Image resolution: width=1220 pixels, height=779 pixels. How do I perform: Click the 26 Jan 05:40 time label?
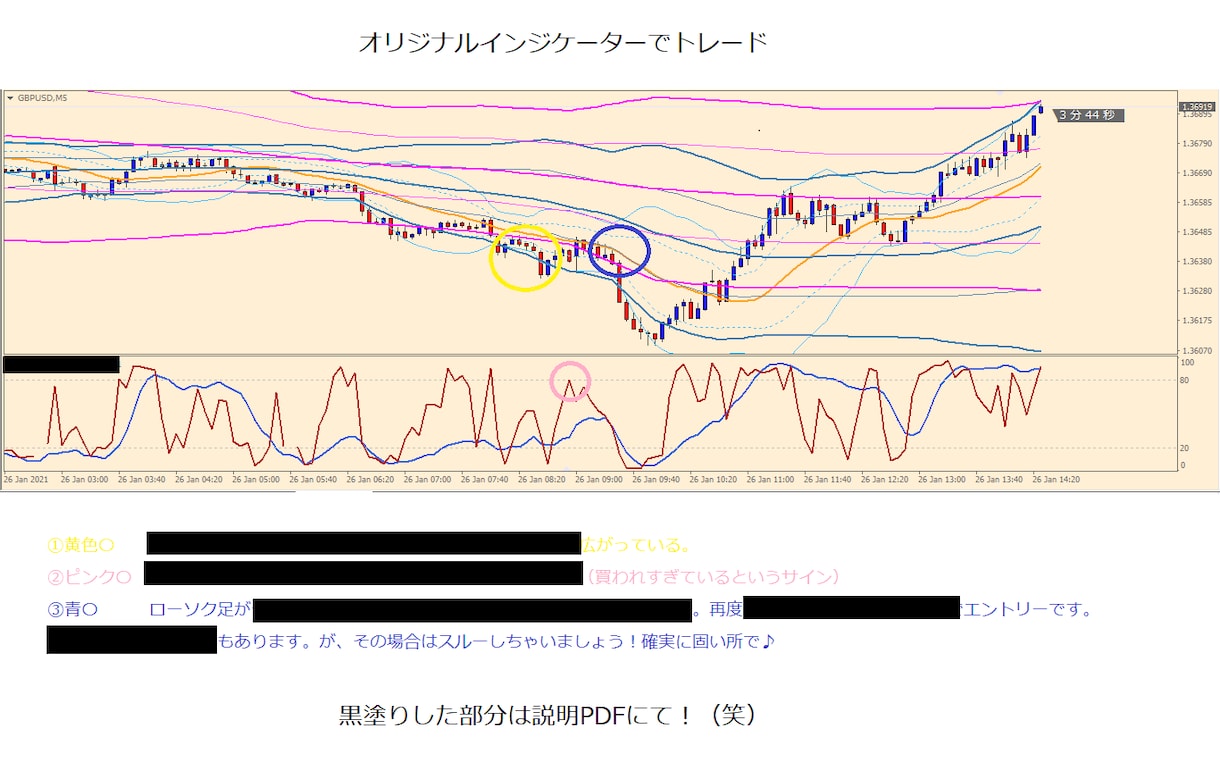312,480
